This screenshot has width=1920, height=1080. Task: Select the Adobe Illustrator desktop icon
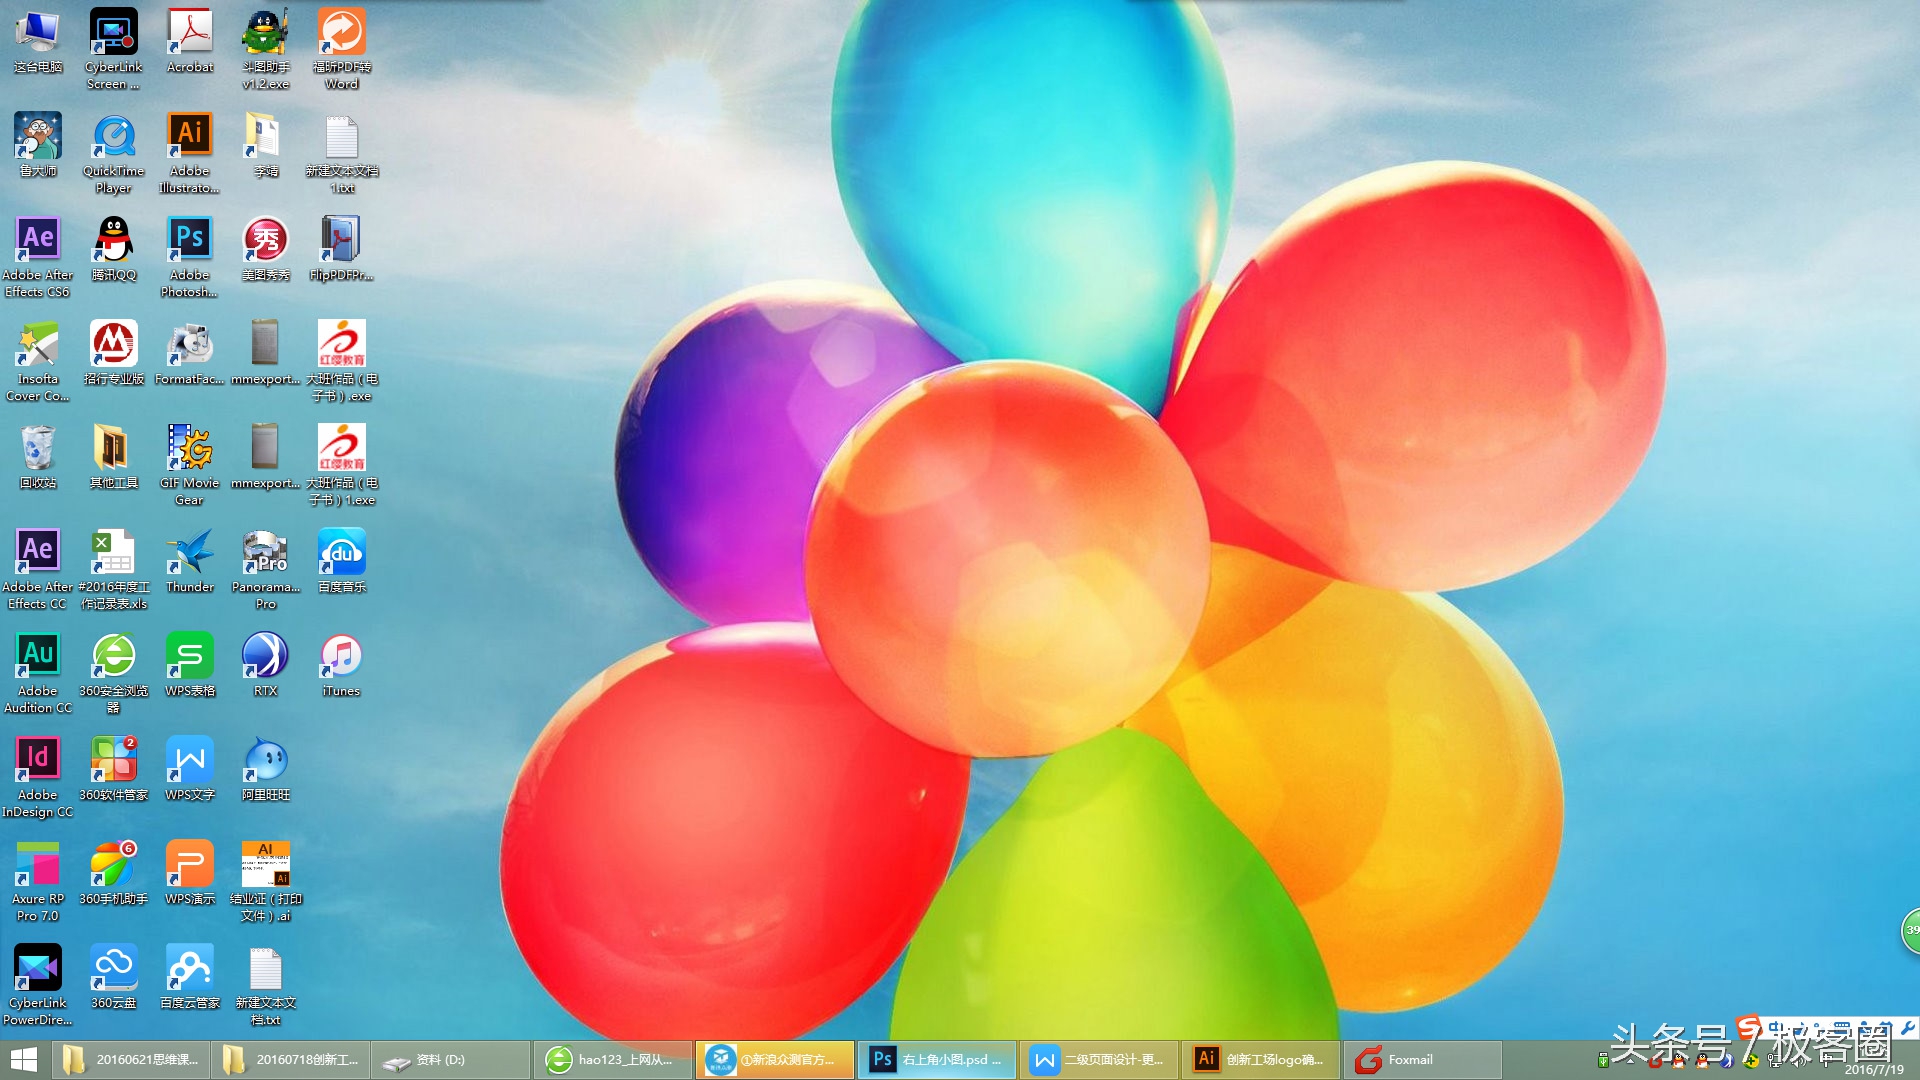click(x=189, y=137)
